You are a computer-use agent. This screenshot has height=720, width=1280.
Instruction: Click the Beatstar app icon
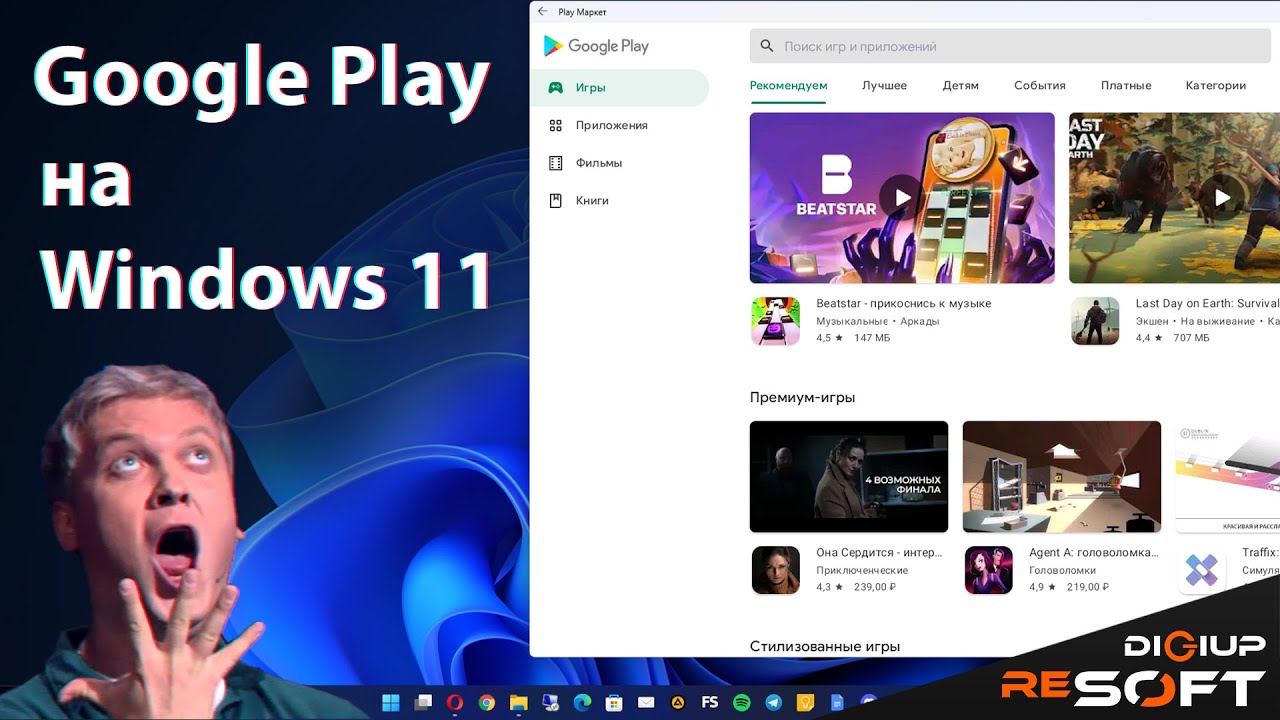[775, 321]
